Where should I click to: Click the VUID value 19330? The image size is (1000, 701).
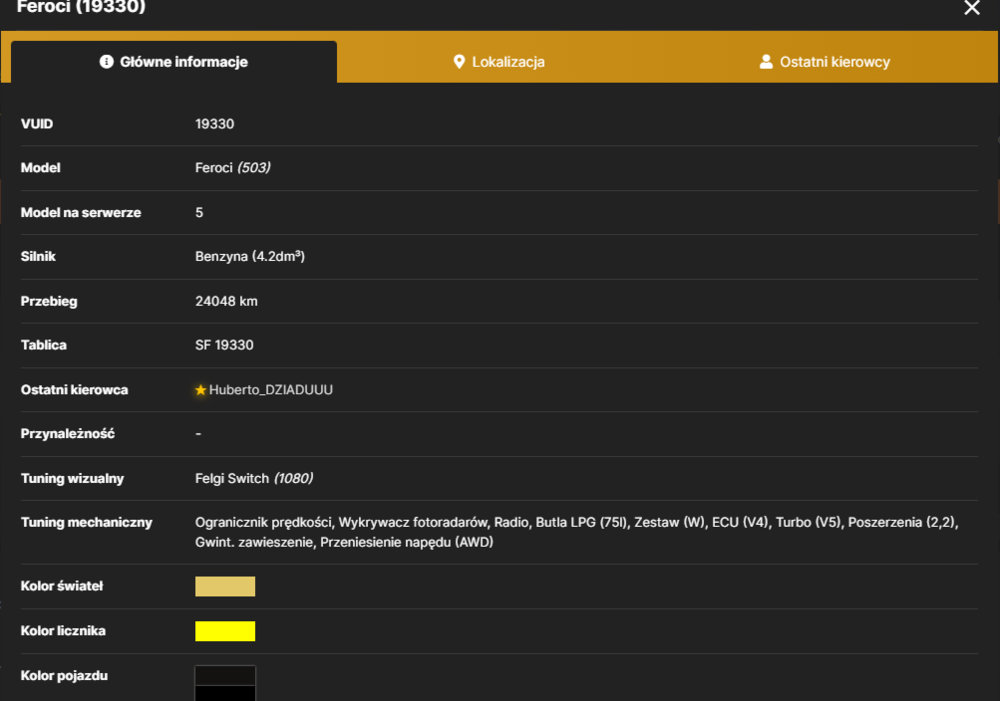[x=214, y=124]
